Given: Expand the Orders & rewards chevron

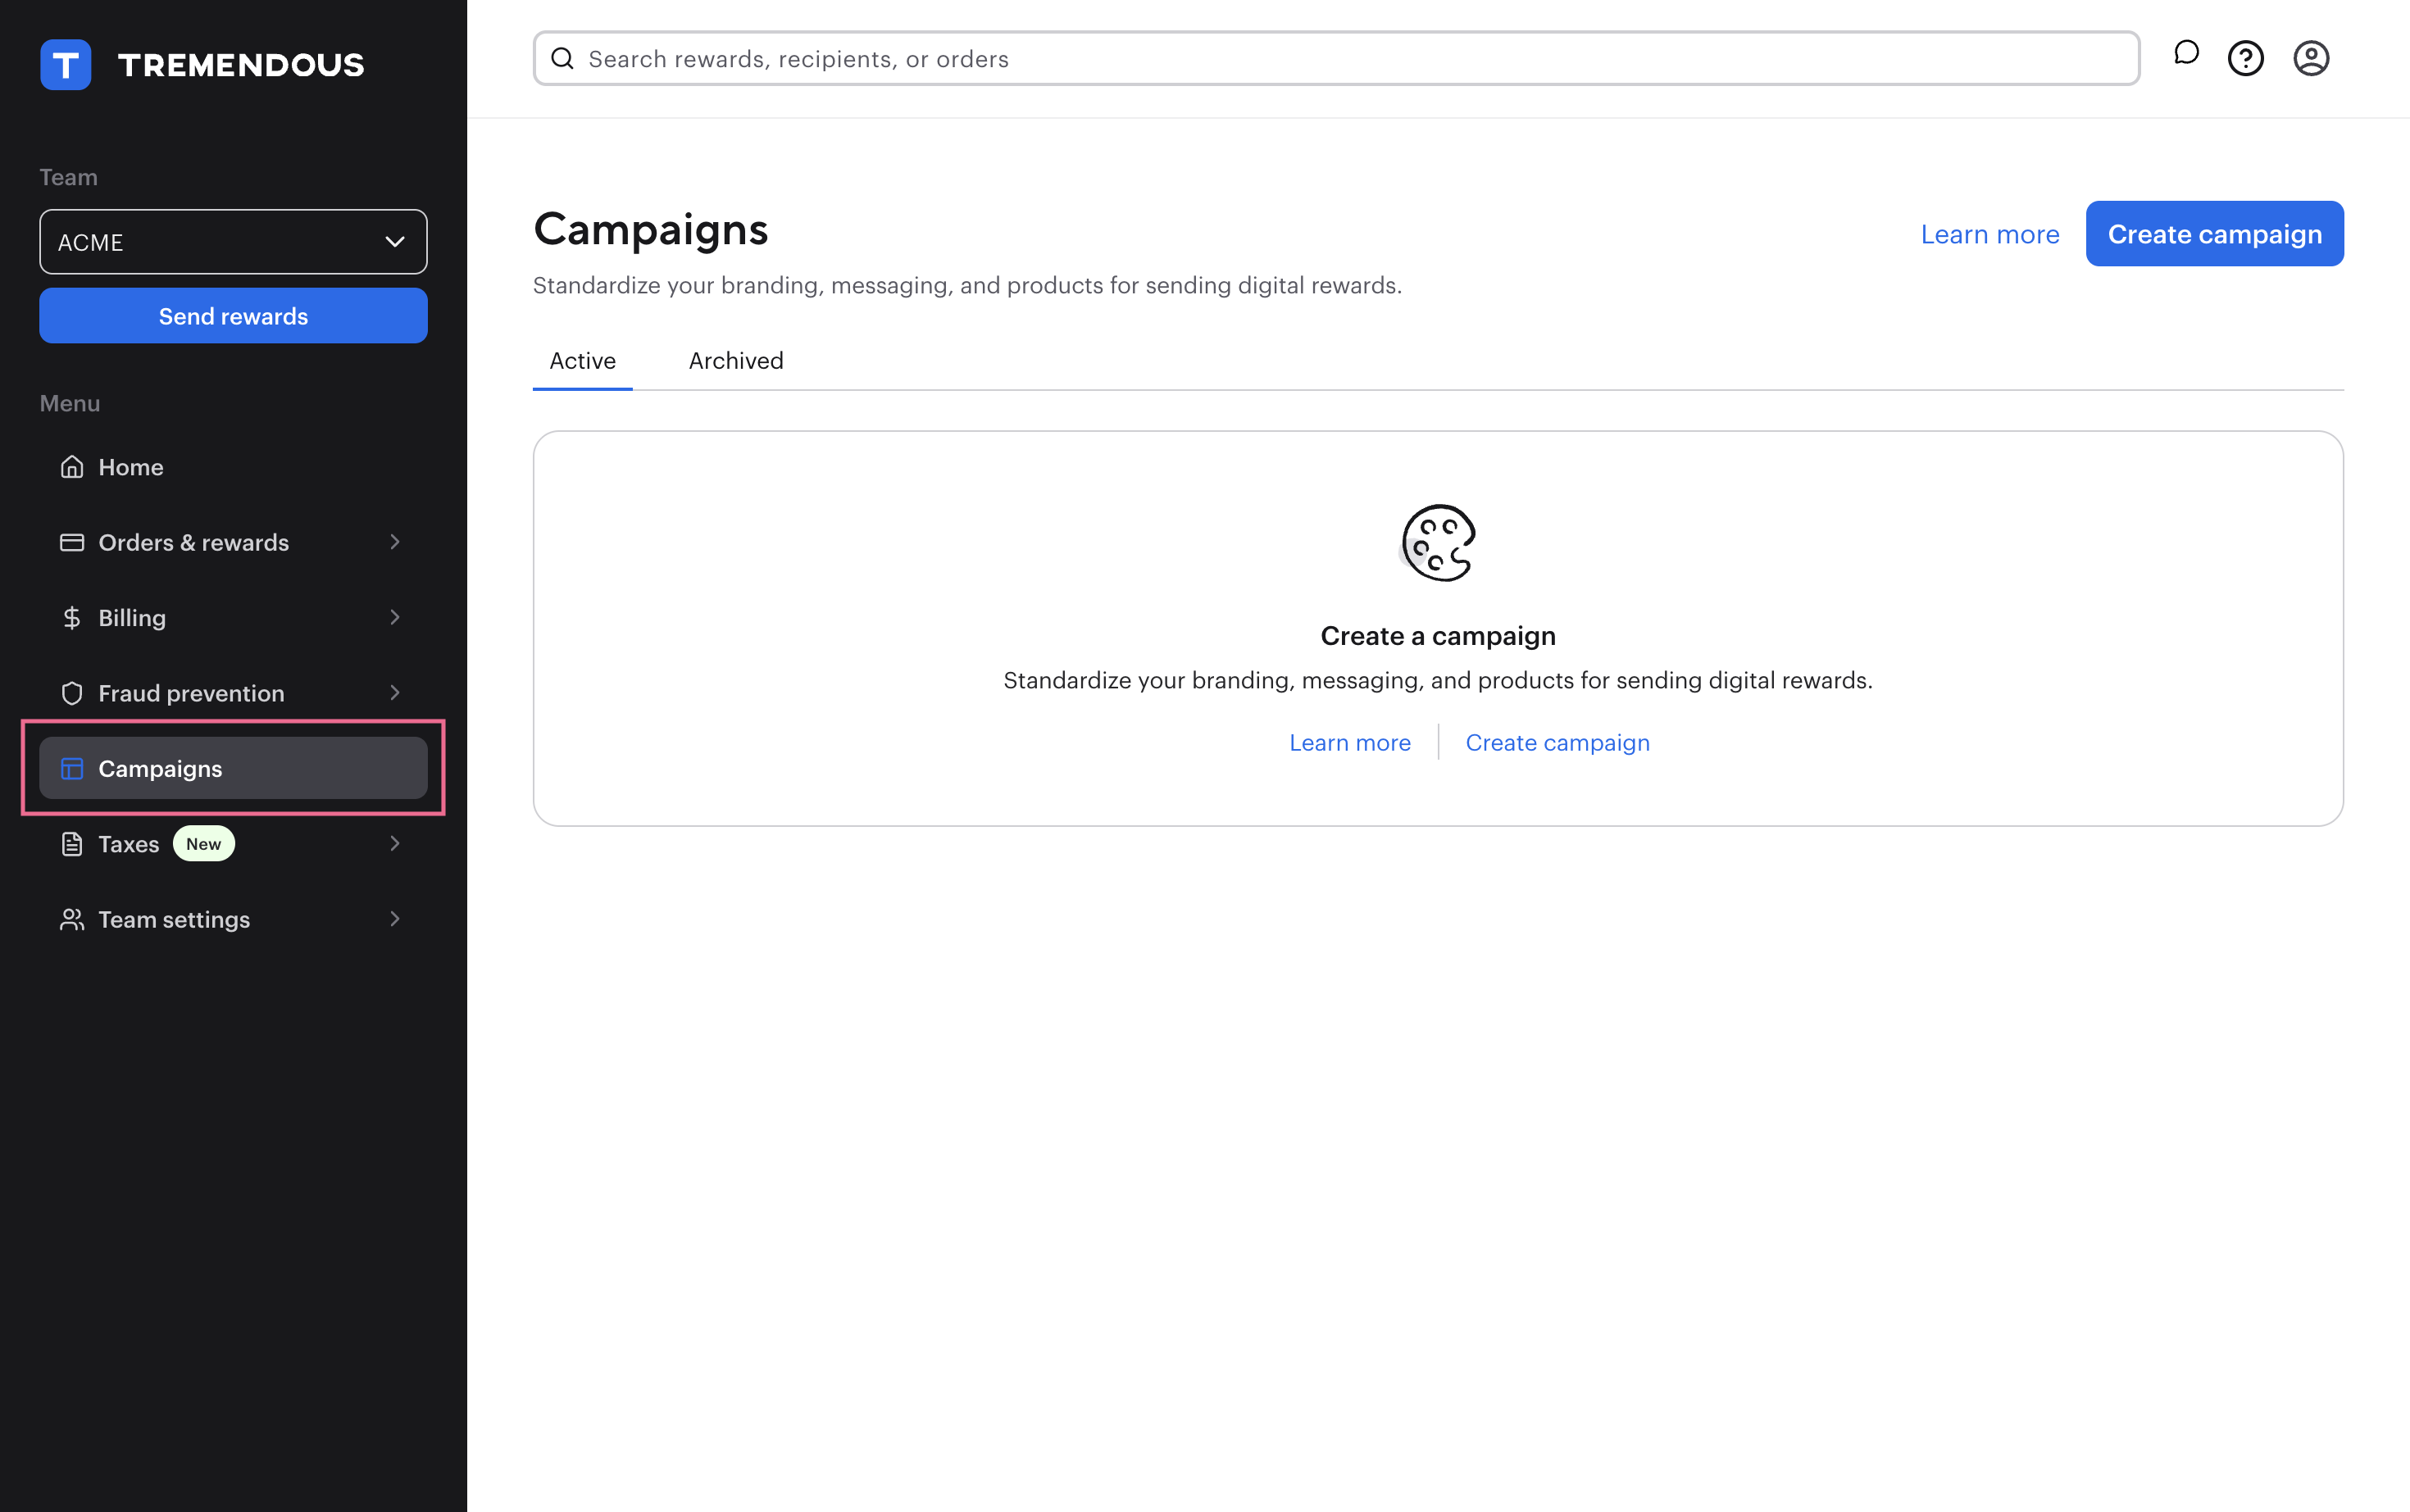Looking at the screenshot, I should click(395, 542).
